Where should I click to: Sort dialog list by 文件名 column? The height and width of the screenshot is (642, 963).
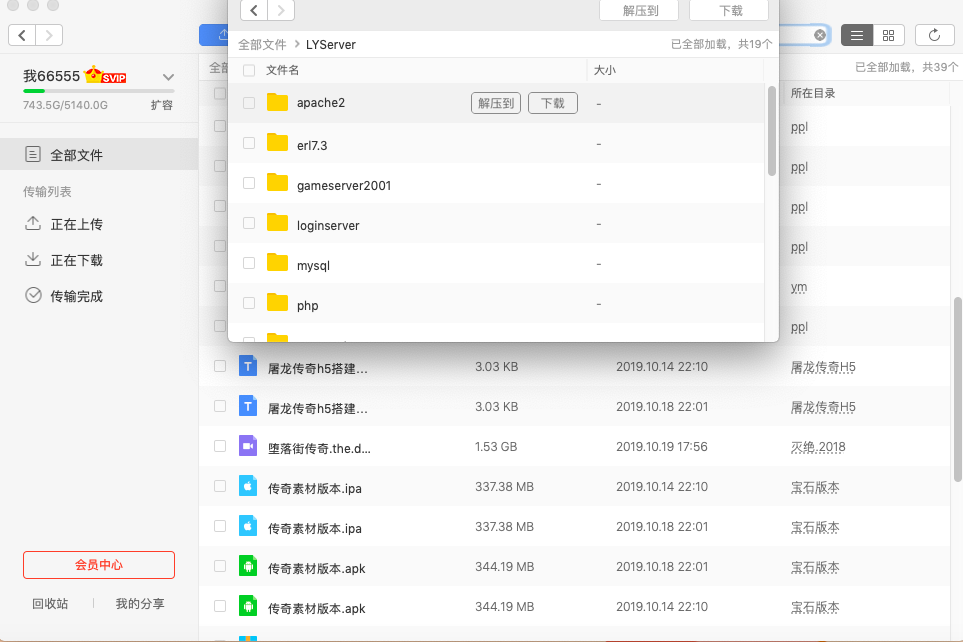pos(283,71)
